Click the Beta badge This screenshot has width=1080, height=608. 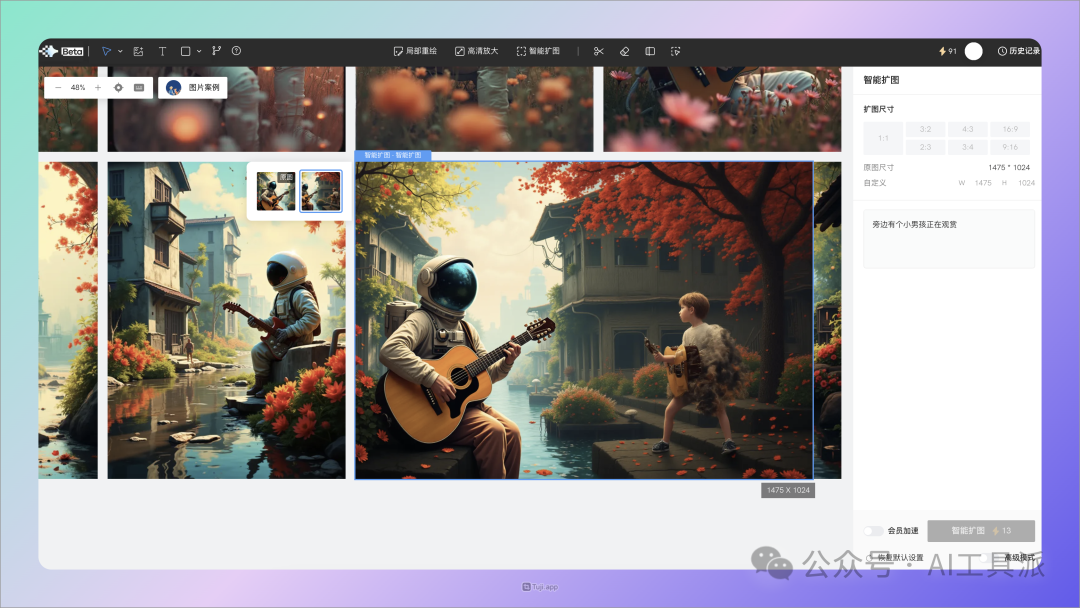coord(72,51)
